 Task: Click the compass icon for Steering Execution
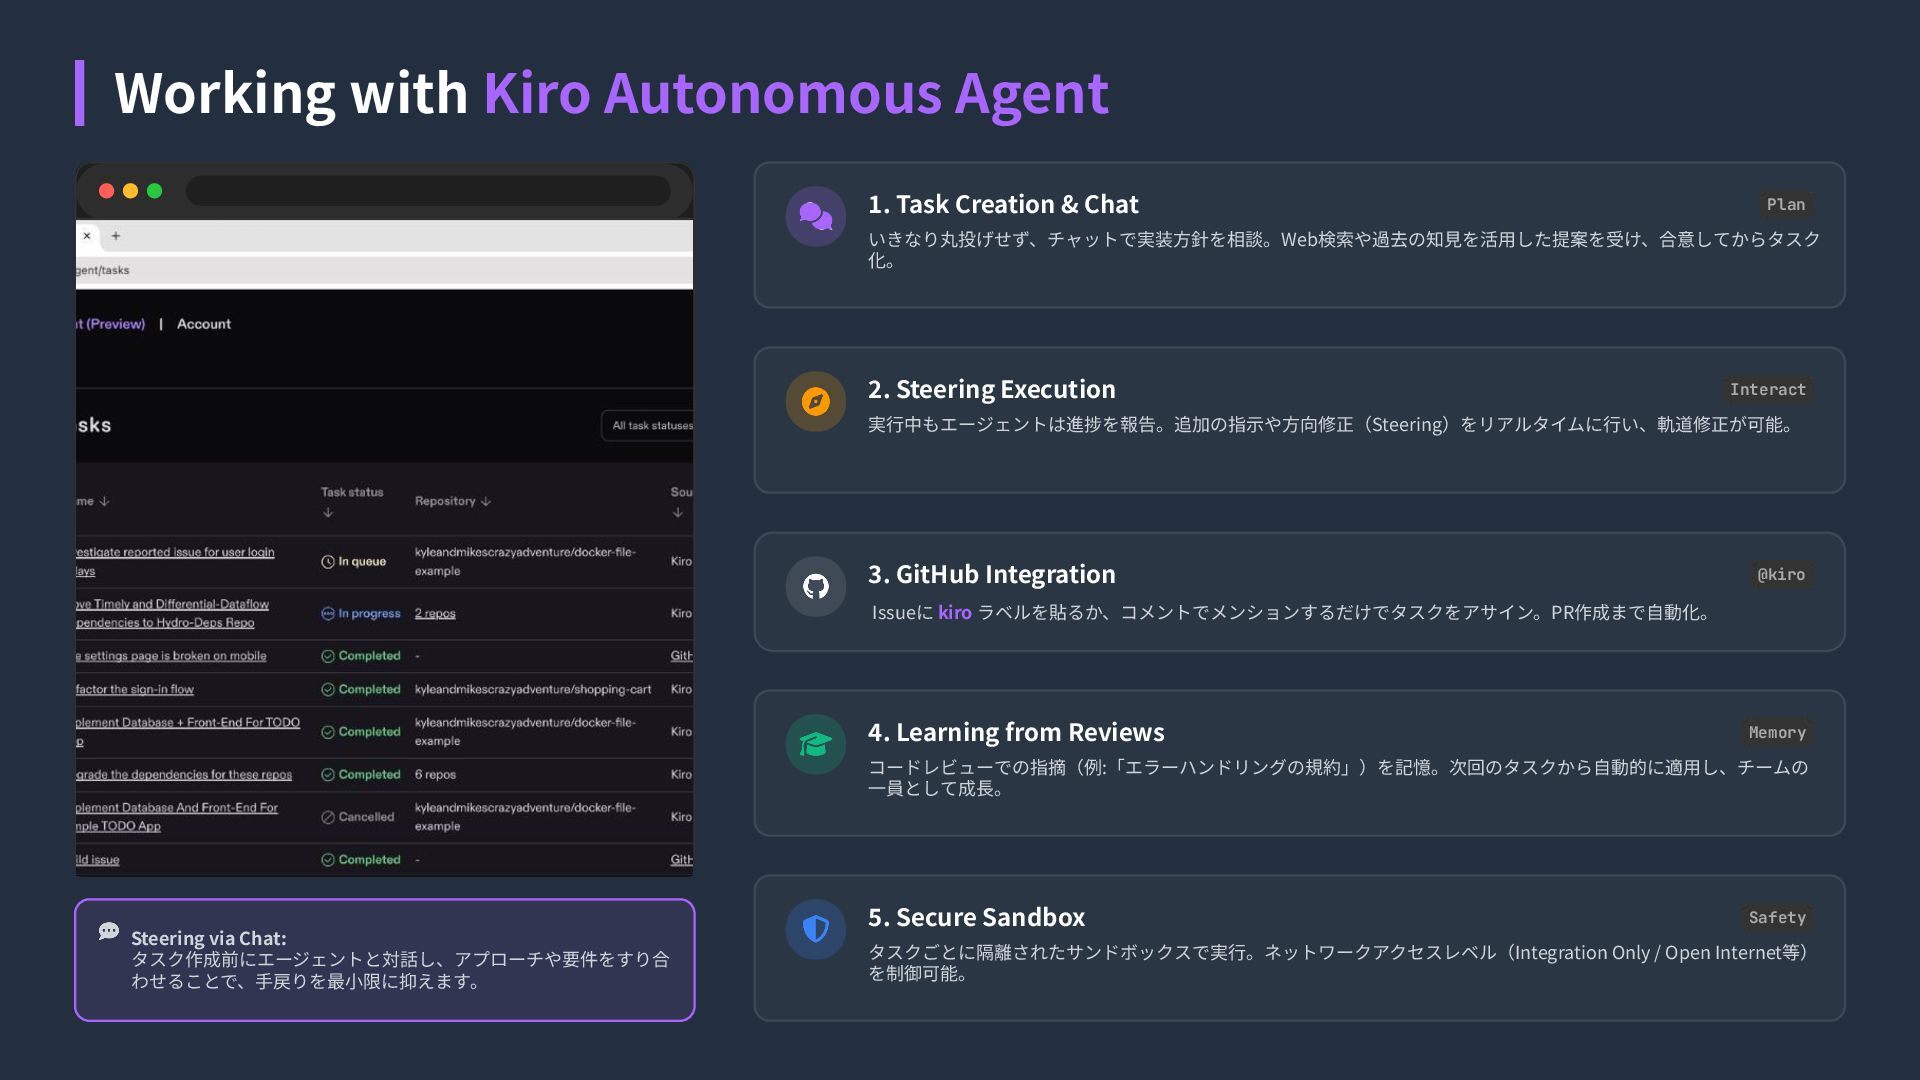click(x=816, y=401)
